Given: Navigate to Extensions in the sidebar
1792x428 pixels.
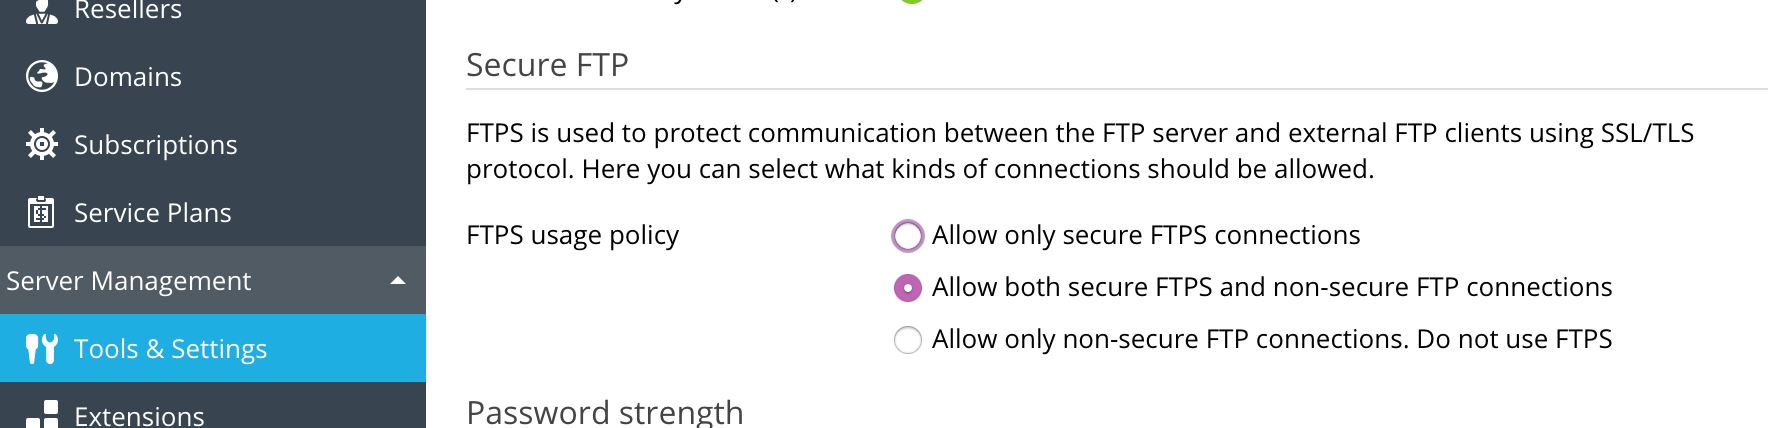Looking at the screenshot, I should pos(139,416).
